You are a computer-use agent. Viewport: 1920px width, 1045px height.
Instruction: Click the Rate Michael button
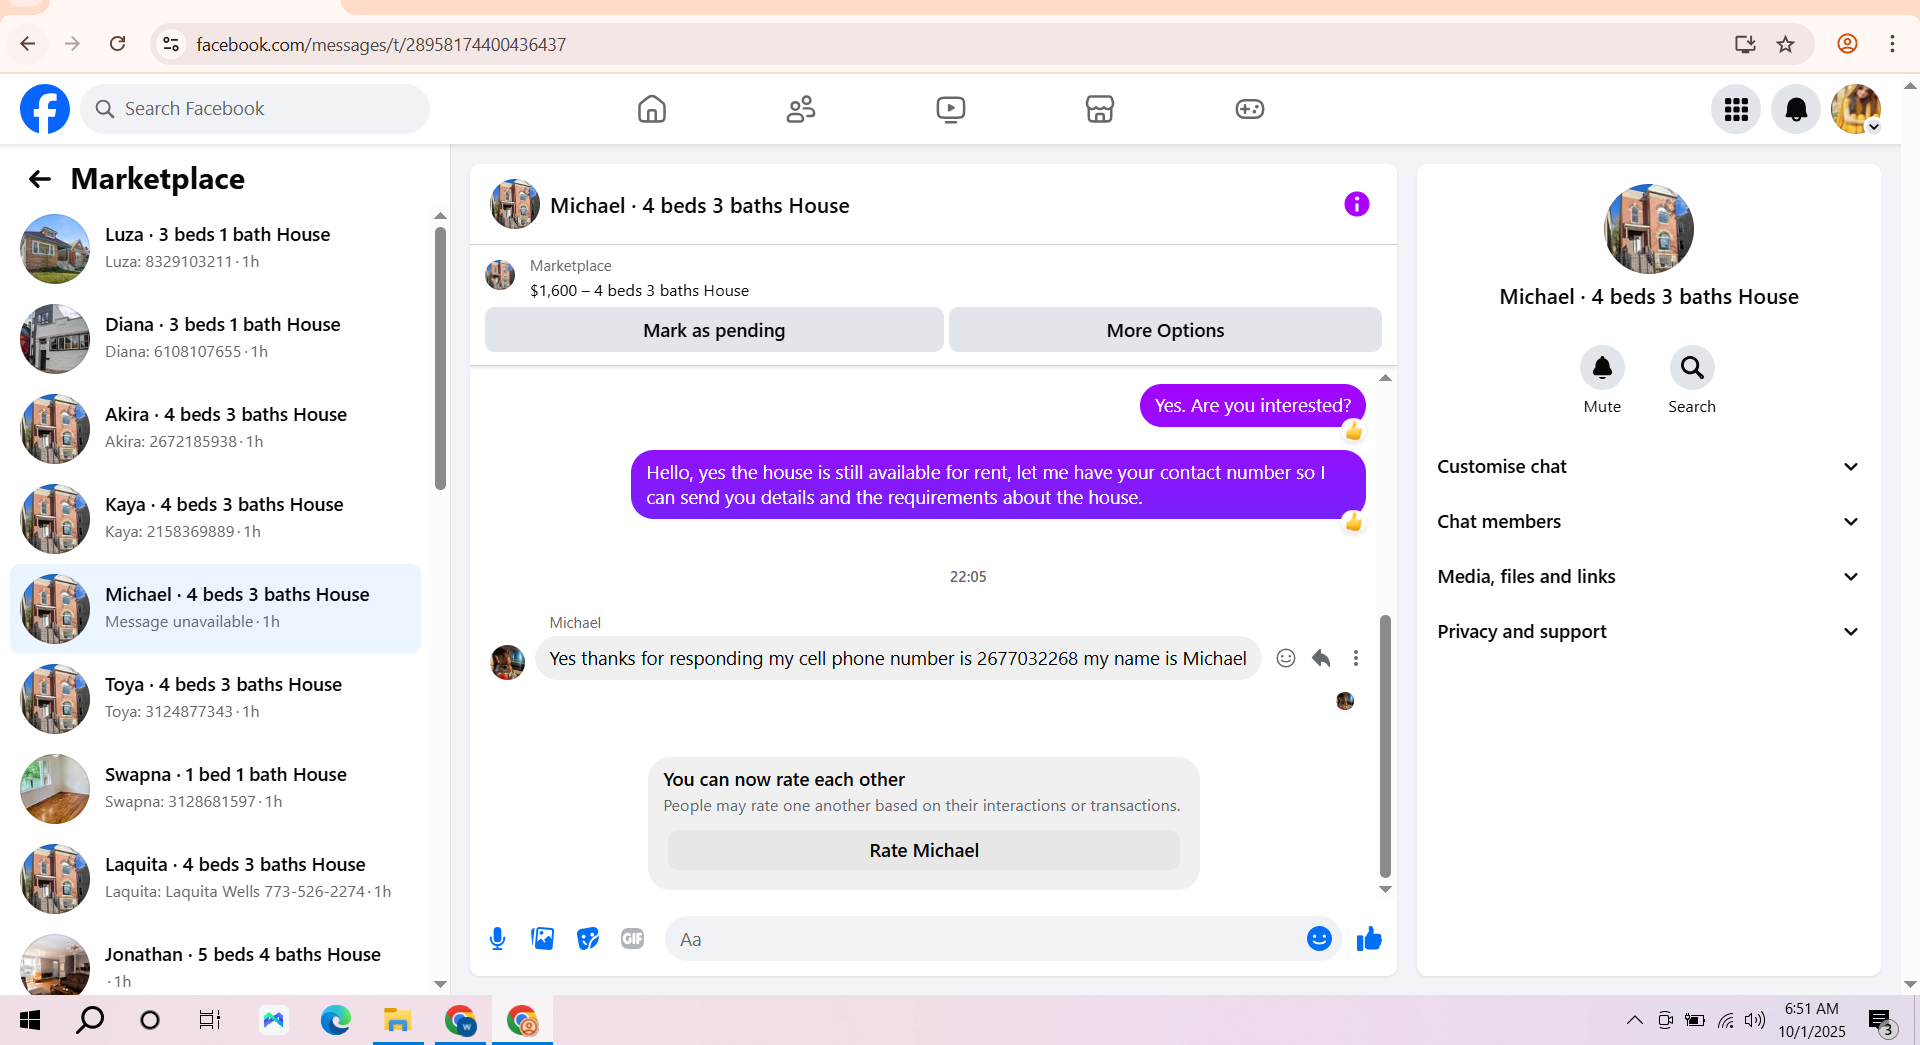point(924,851)
